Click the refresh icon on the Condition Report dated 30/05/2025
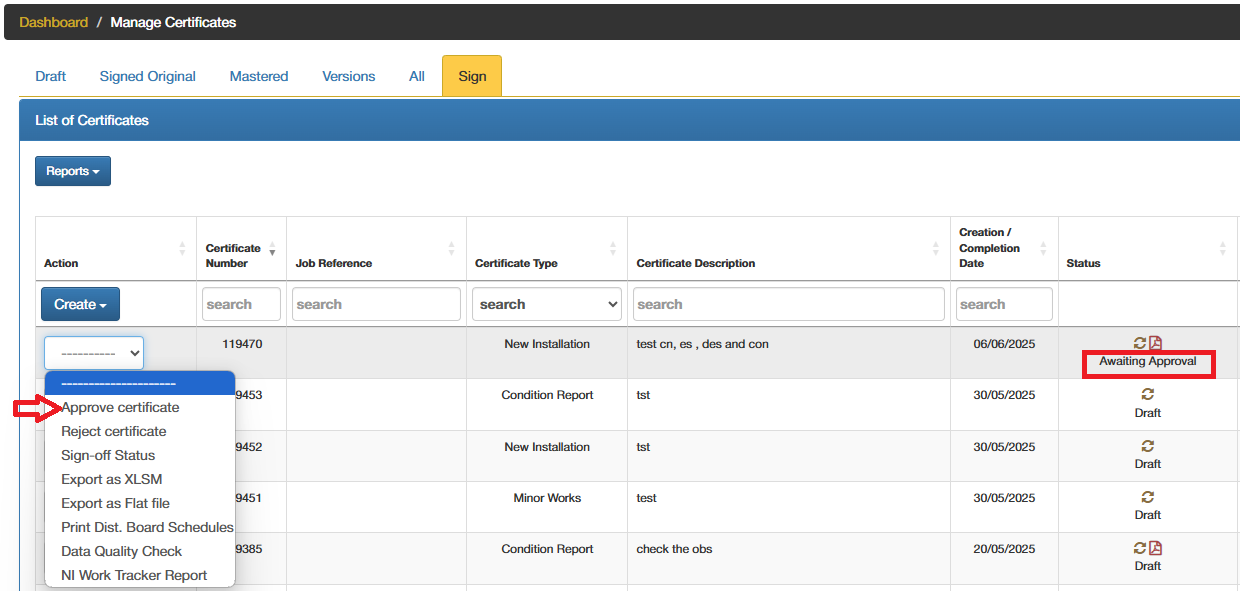This screenshot has width=1240, height=591. point(1147,394)
